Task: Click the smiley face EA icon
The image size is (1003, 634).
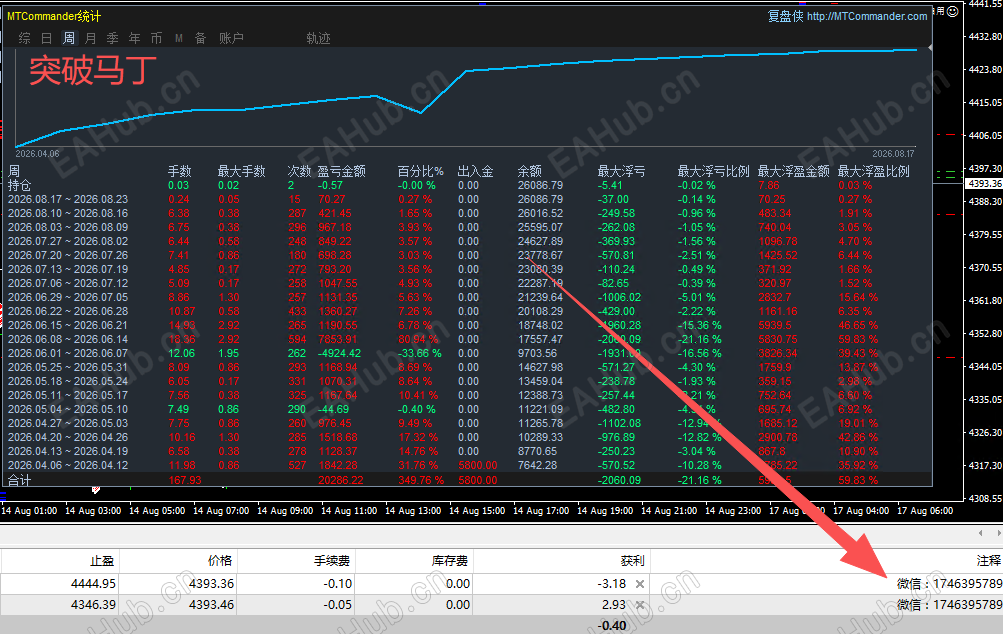Action: 953,11
